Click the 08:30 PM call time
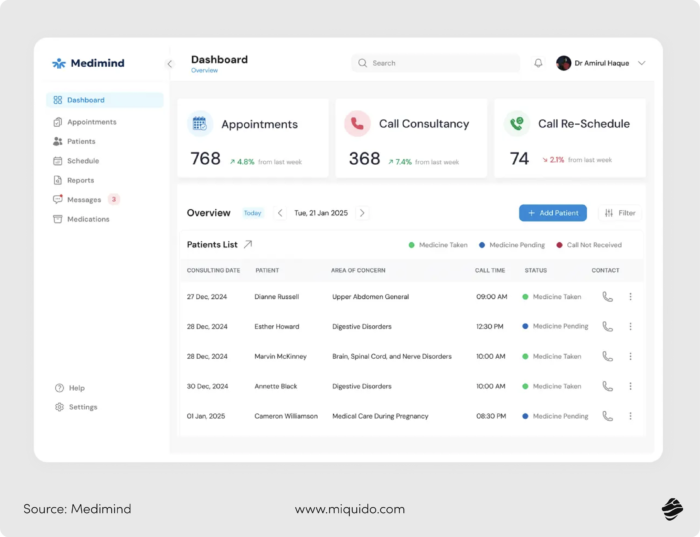Viewport: 700px width, 537px height. click(491, 416)
